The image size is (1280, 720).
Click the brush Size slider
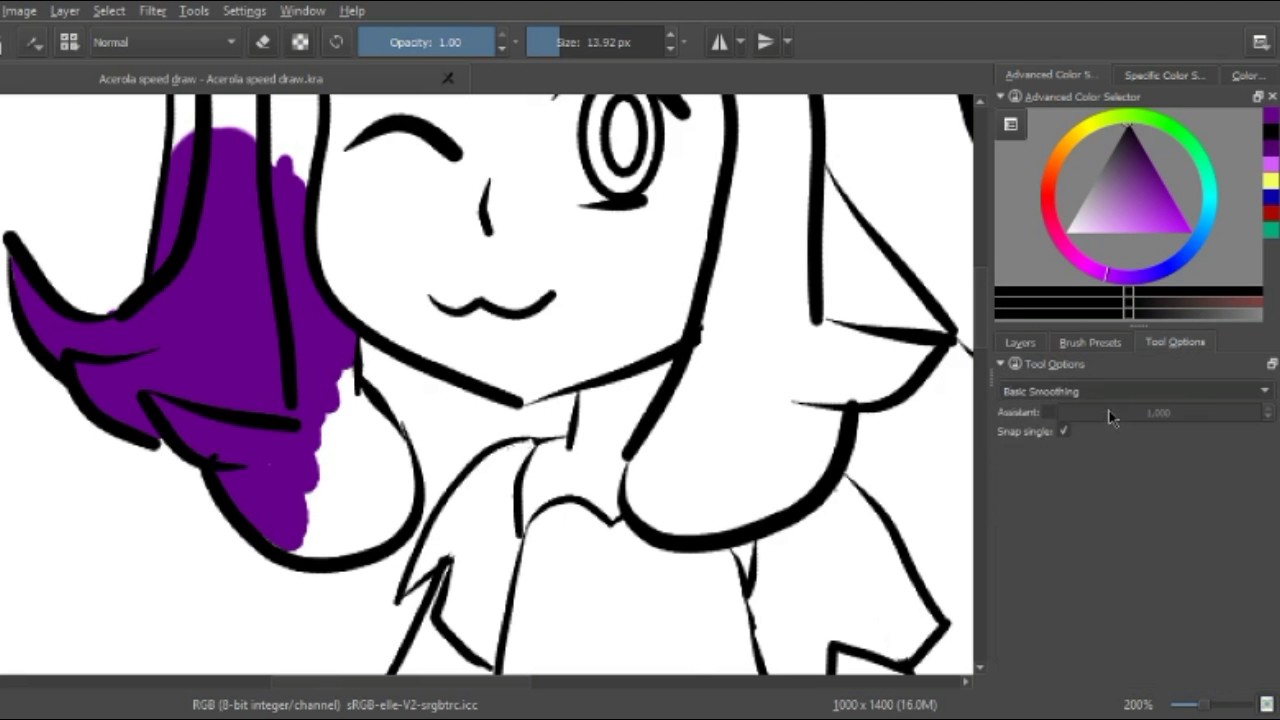[594, 42]
